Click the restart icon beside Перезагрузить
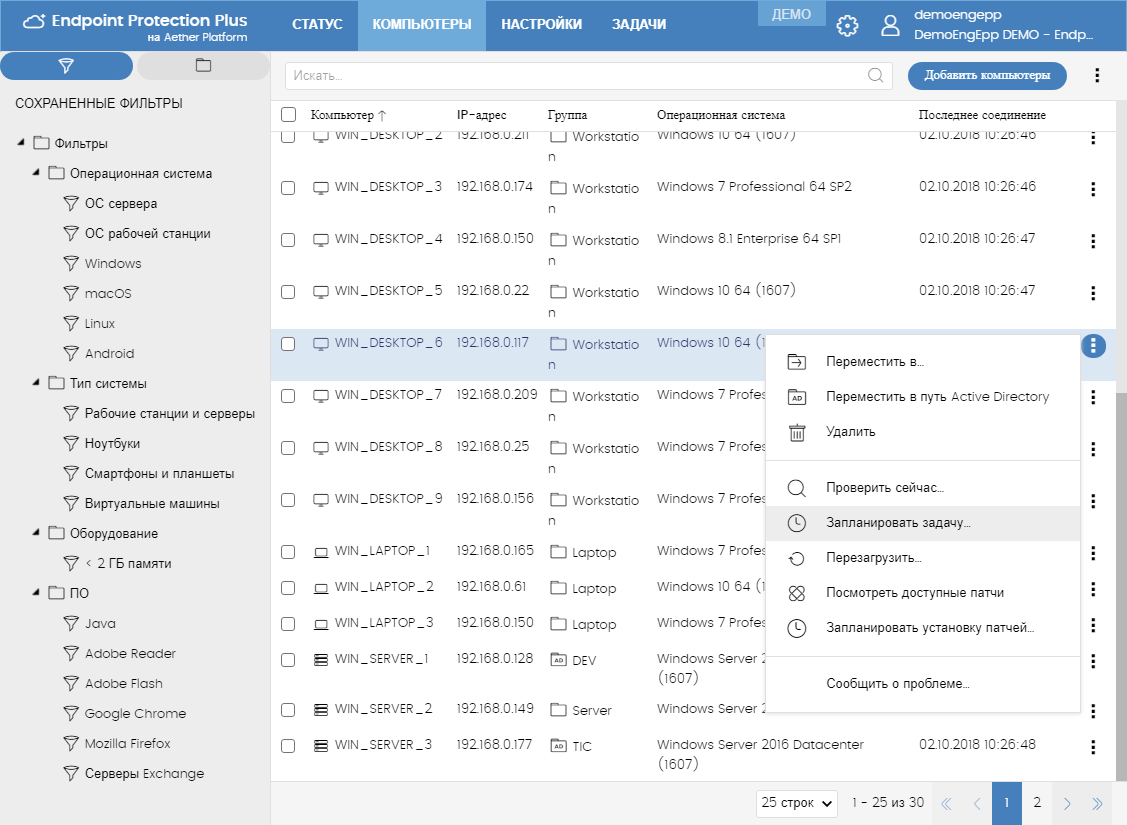1127x825 pixels. (x=797, y=558)
